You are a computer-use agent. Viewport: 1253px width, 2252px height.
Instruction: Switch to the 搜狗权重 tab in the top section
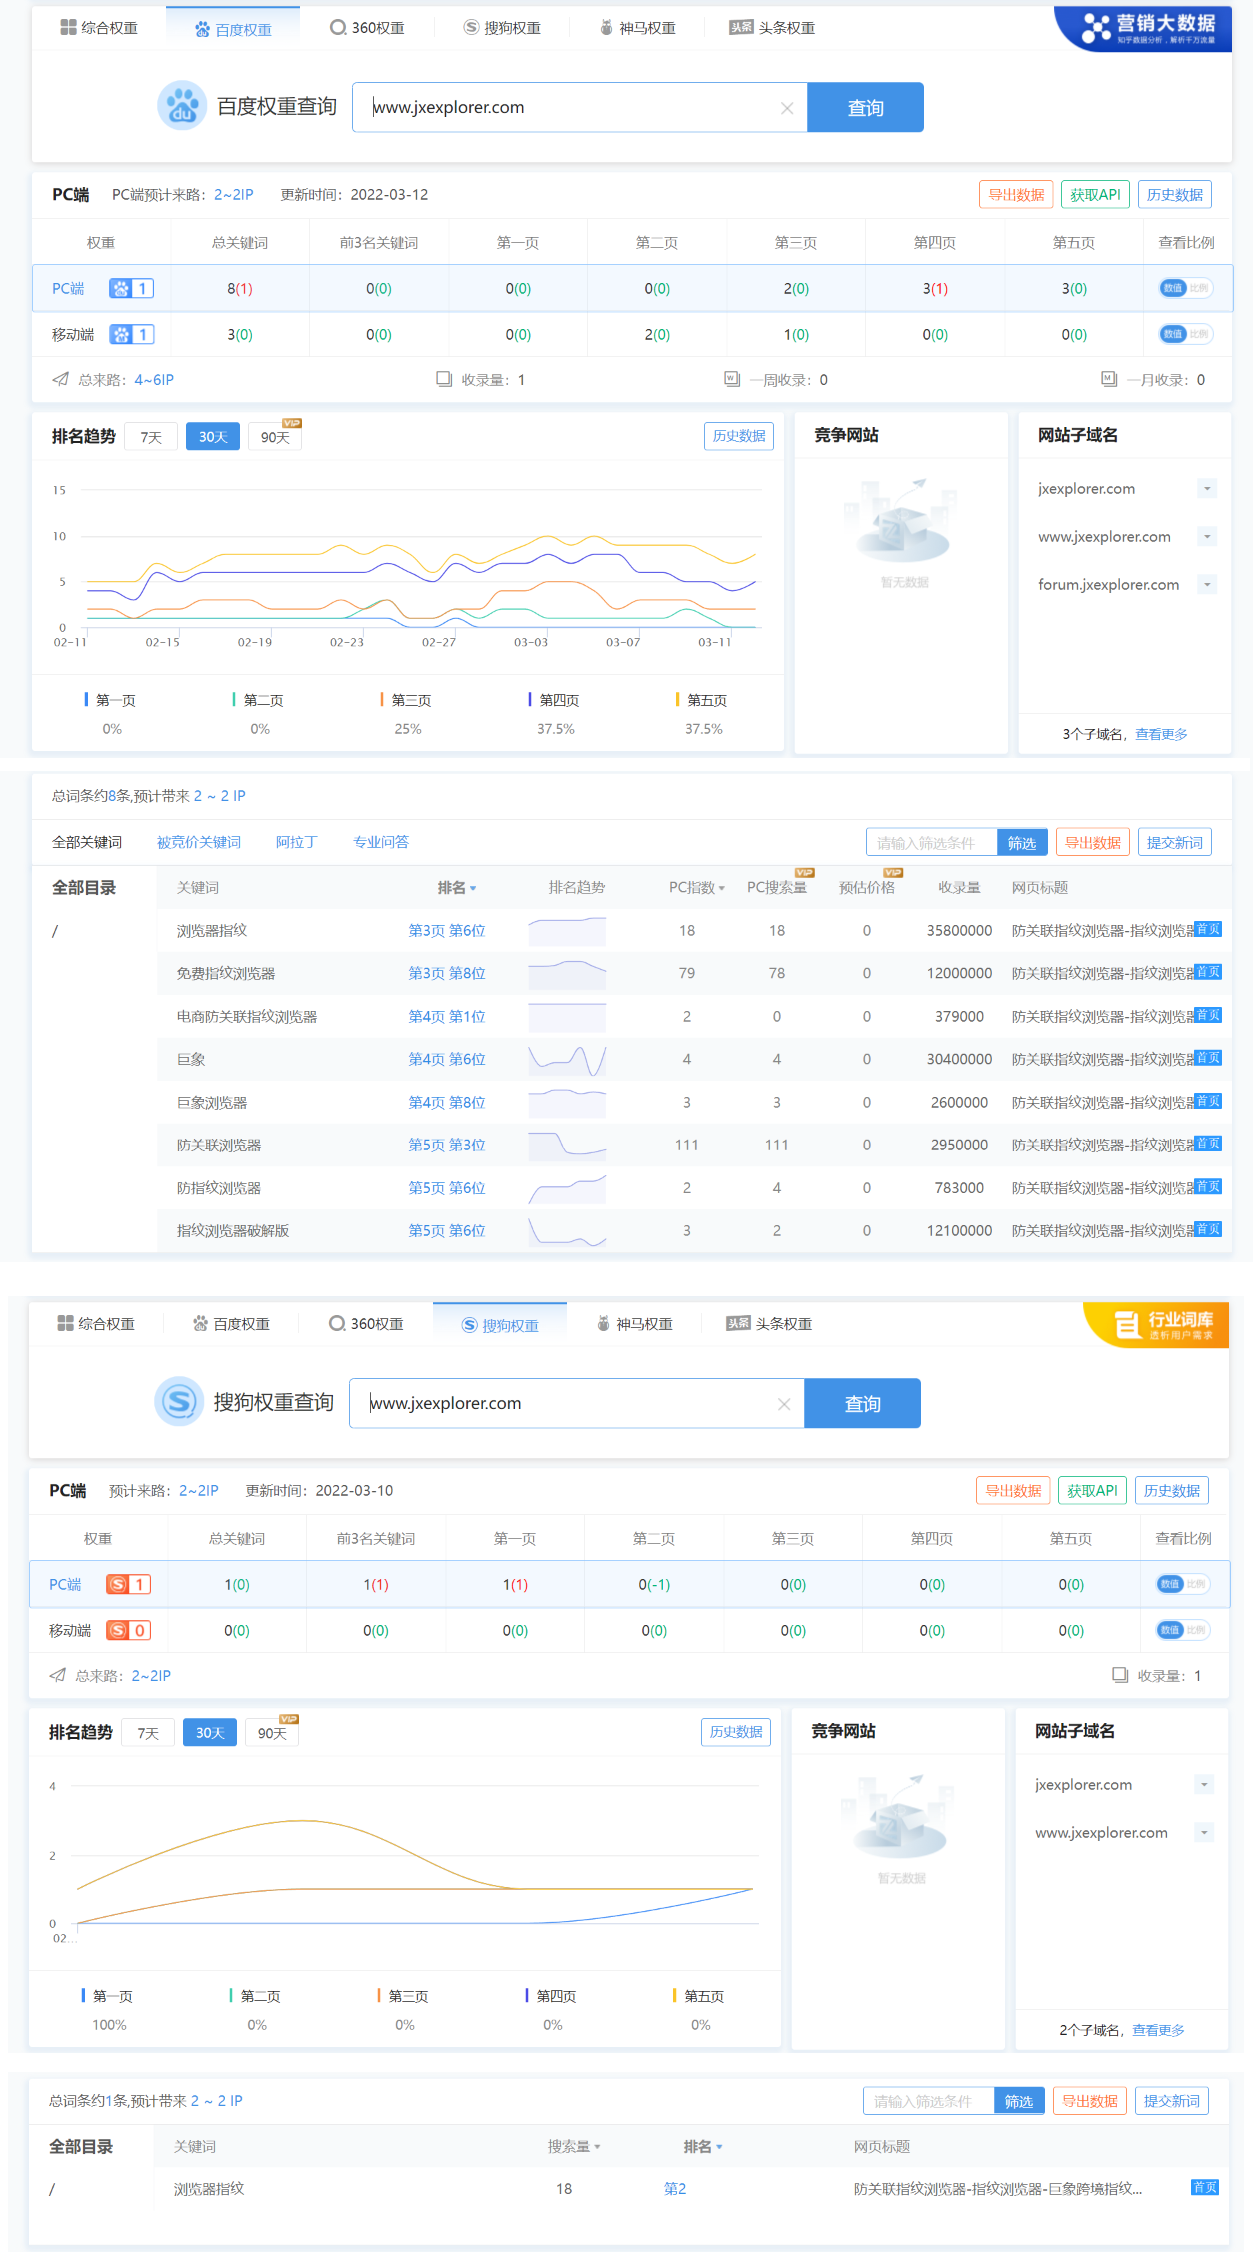point(502,28)
